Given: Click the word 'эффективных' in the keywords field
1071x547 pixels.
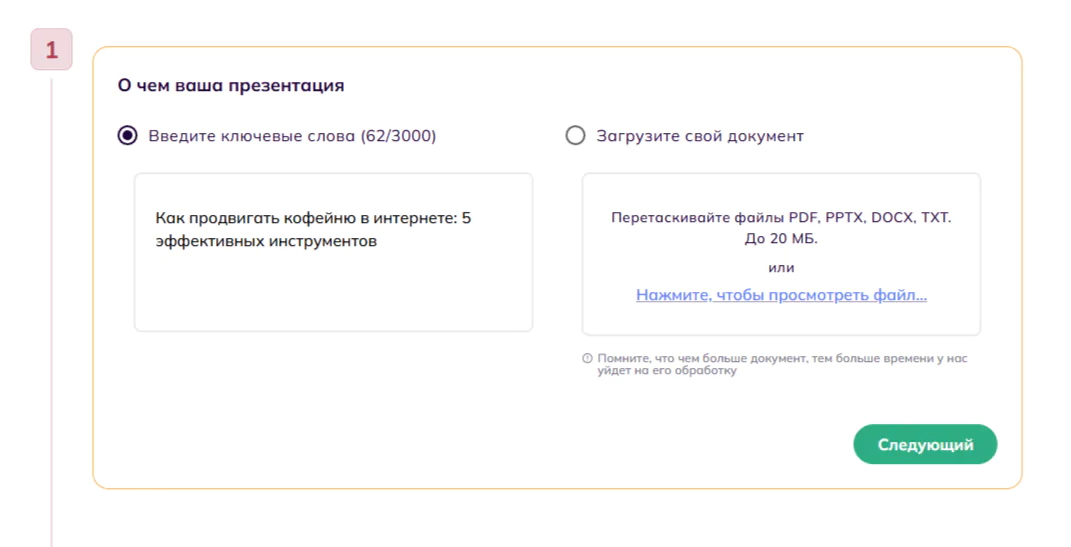Looking at the screenshot, I should coord(205,242).
